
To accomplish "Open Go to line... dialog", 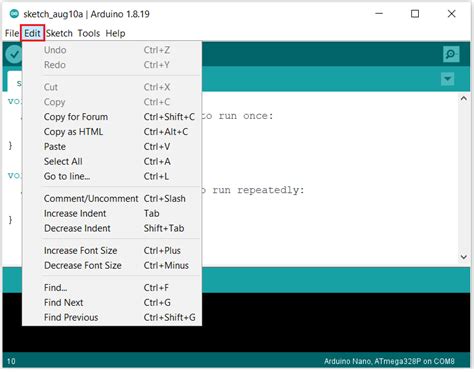I will [x=112, y=176].
